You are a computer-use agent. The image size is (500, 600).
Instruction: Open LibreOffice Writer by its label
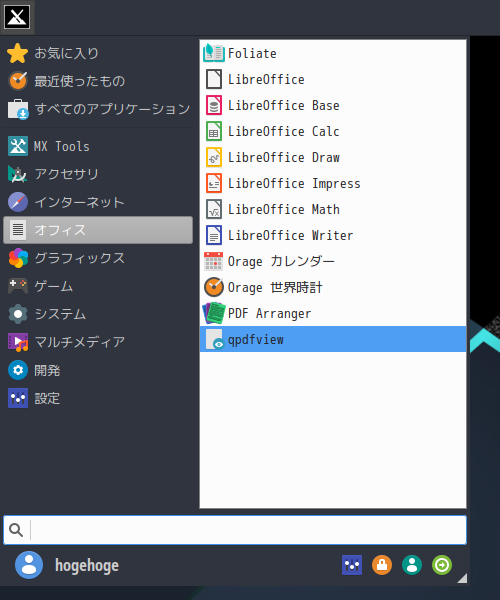click(x=291, y=235)
